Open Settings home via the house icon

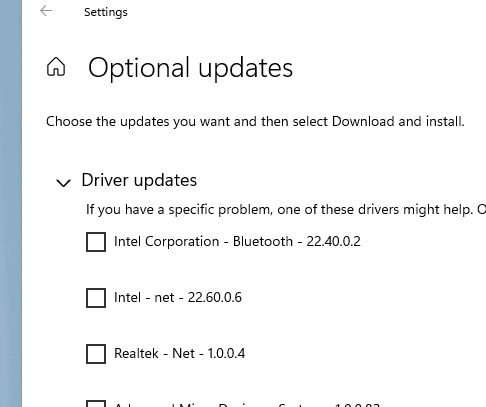pos(56,67)
